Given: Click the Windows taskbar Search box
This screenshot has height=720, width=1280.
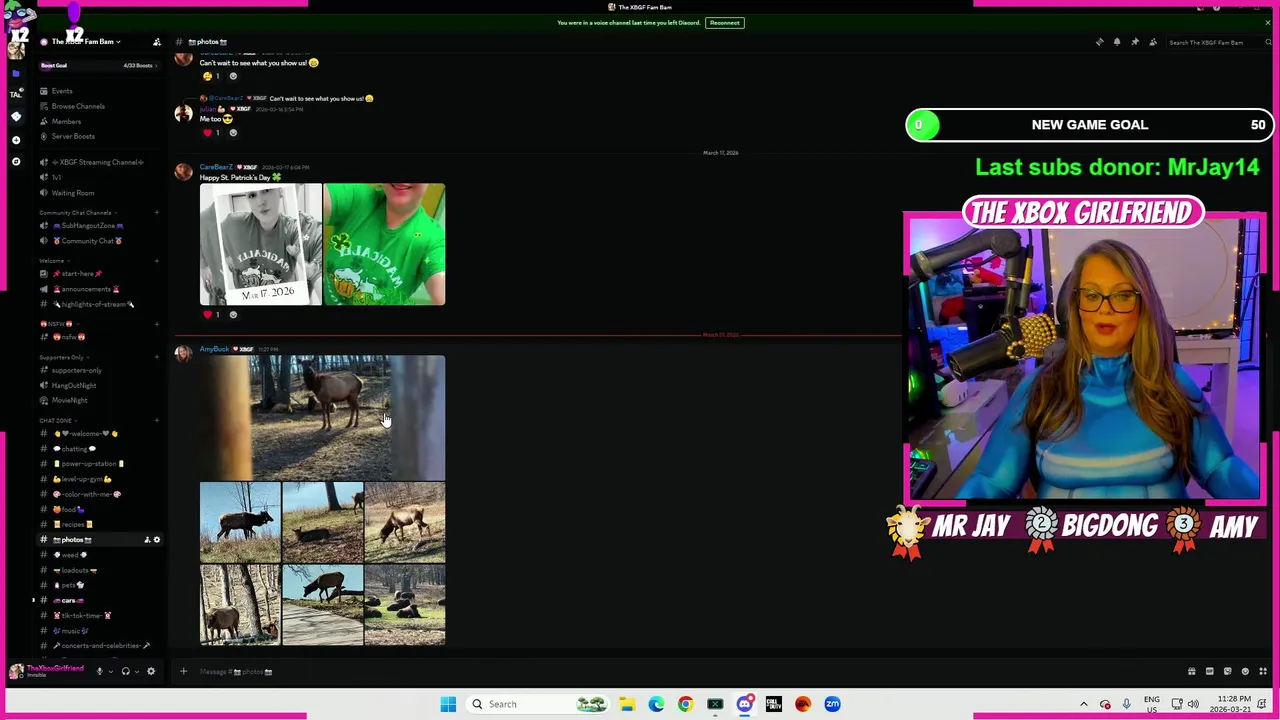Looking at the screenshot, I should [537, 704].
